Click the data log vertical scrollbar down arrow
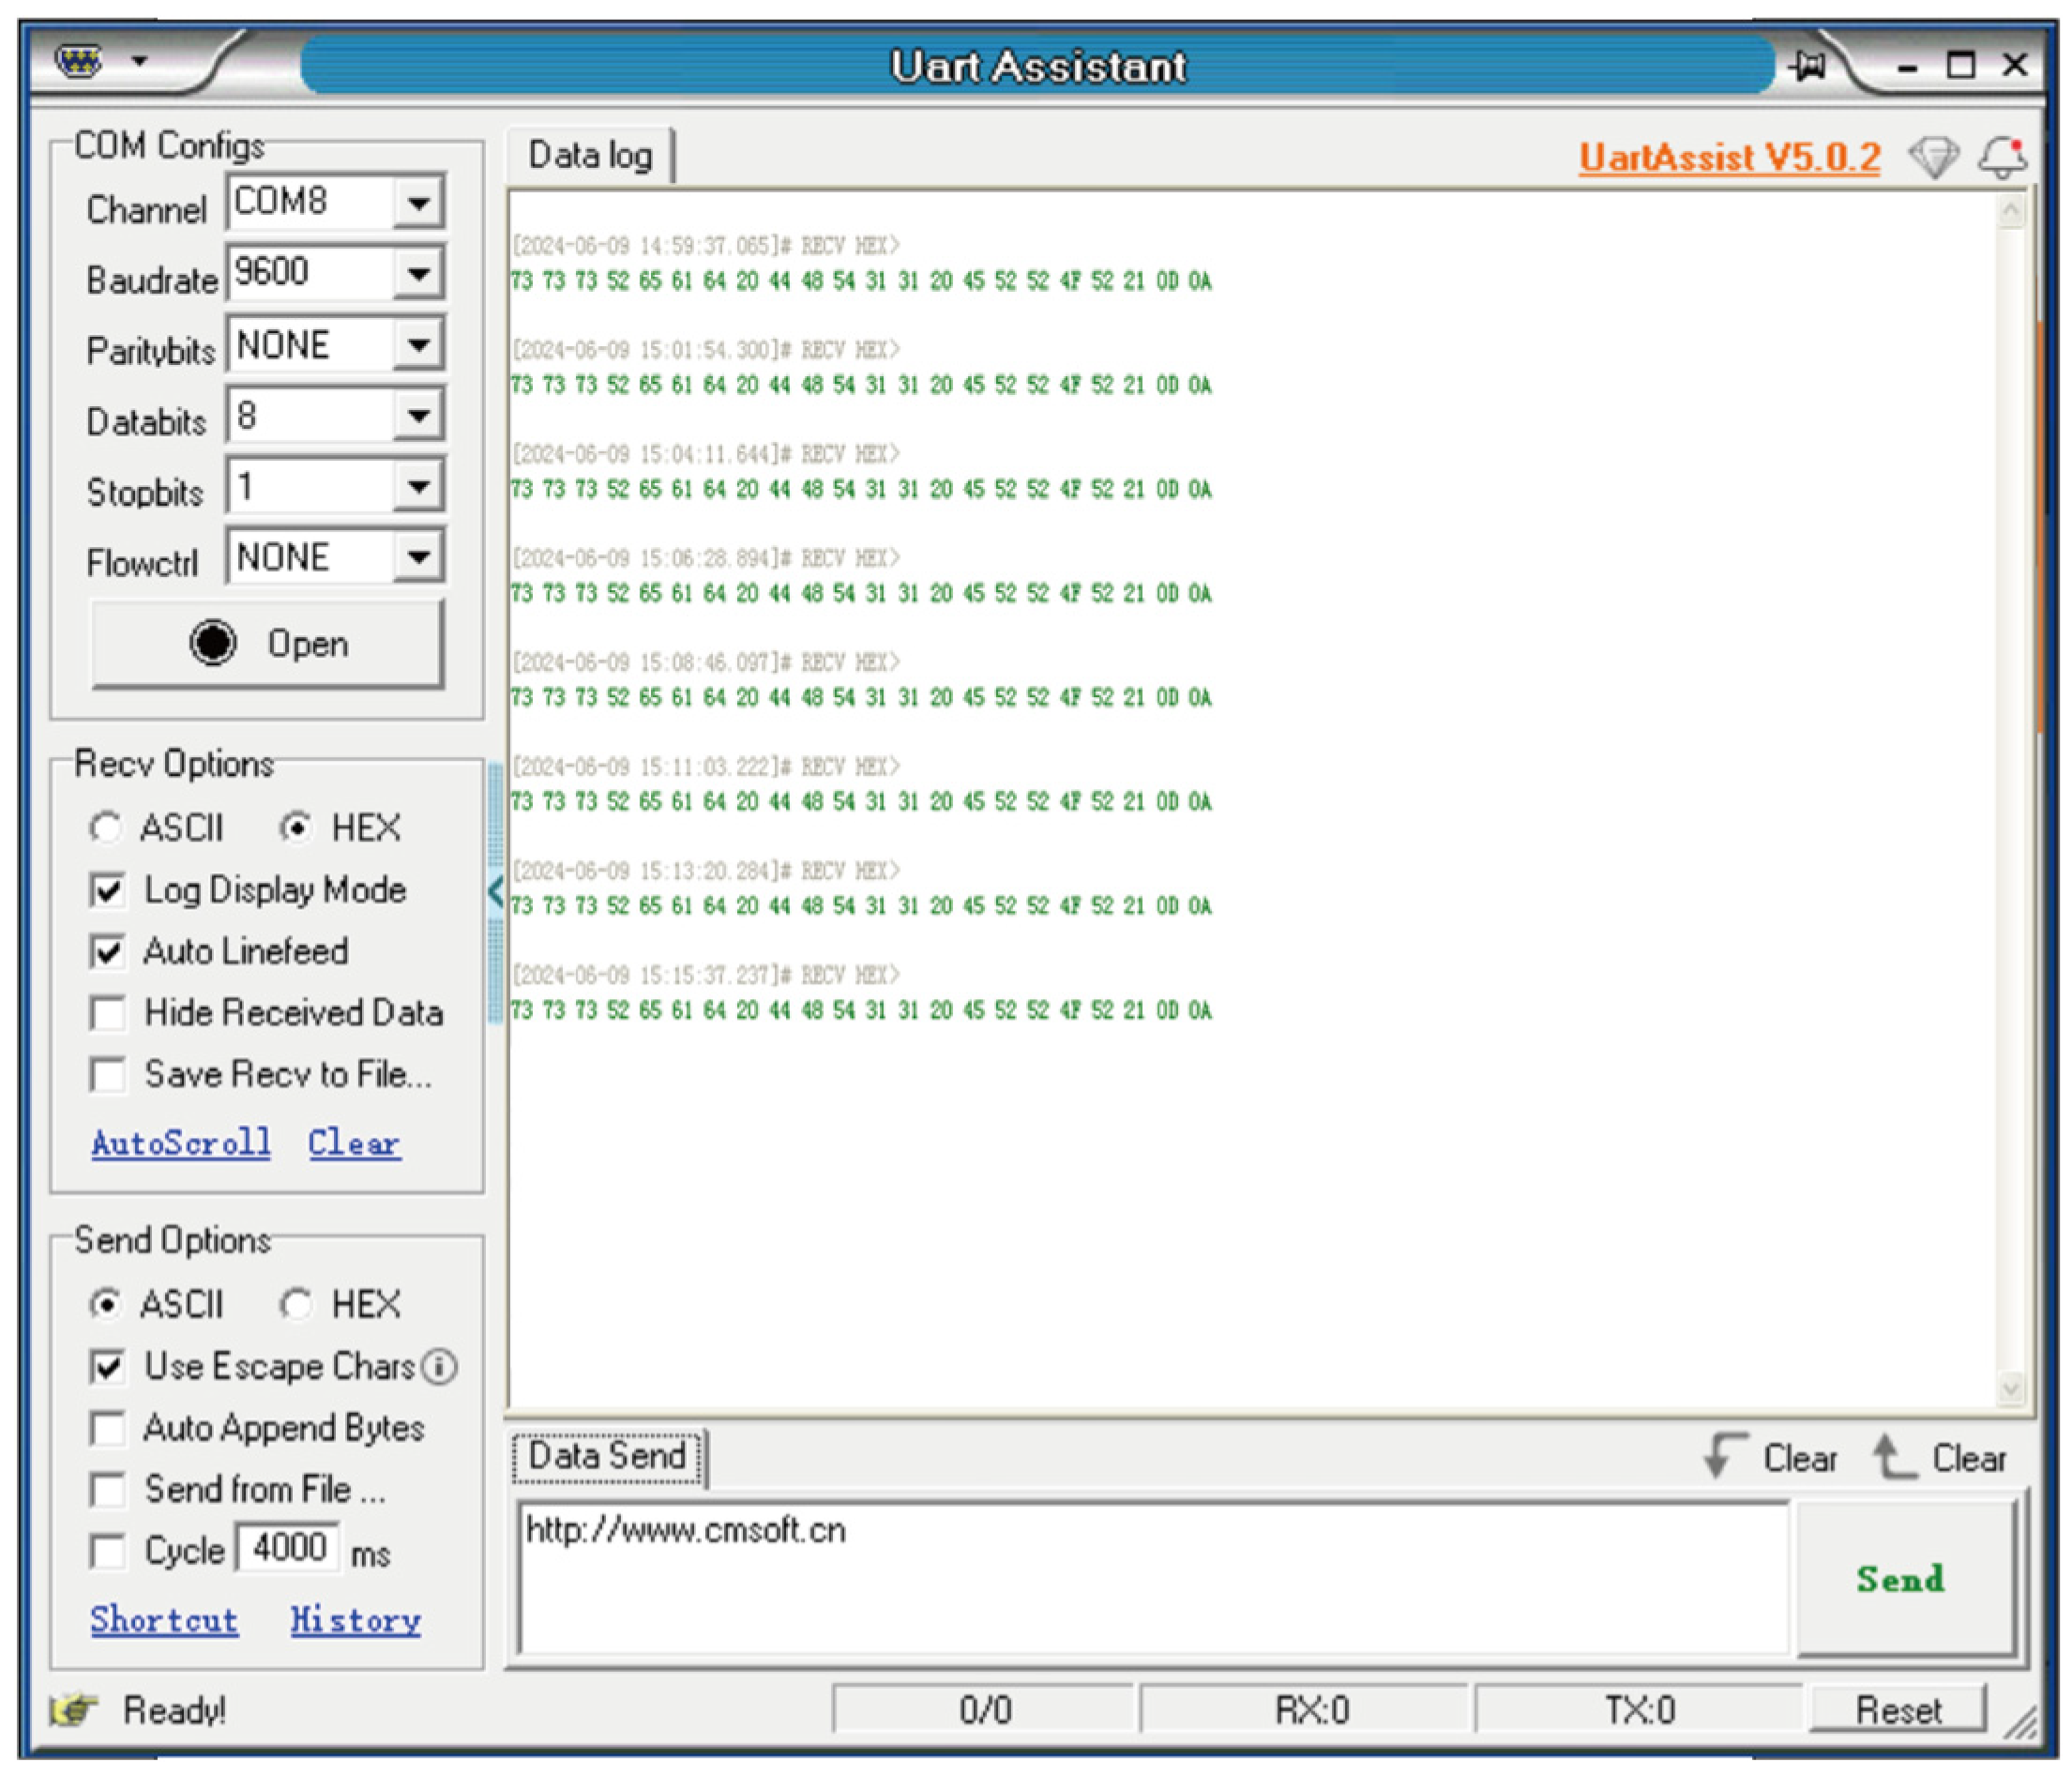This screenshot has width=2072, height=1777. [x=2011, y=1387]
